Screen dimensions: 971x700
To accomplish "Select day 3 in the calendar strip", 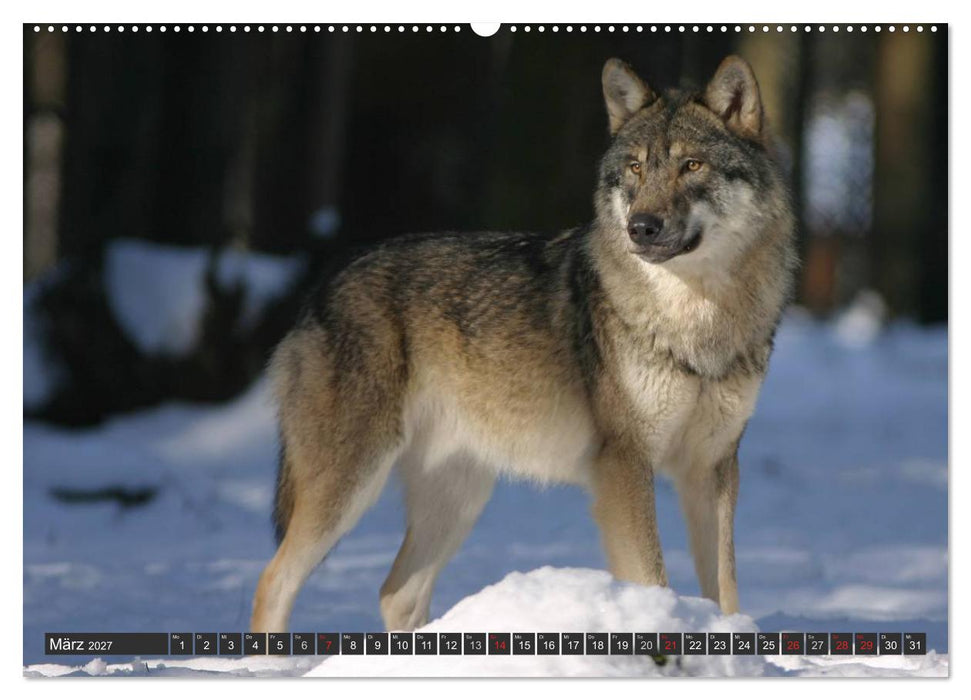I will click(230, 644).
